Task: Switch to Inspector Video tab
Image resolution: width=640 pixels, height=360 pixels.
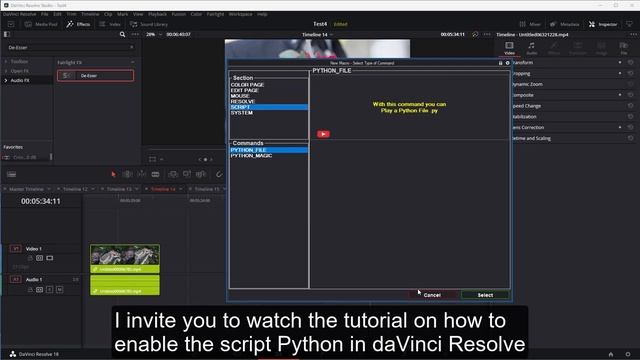Action: [509, 48]
